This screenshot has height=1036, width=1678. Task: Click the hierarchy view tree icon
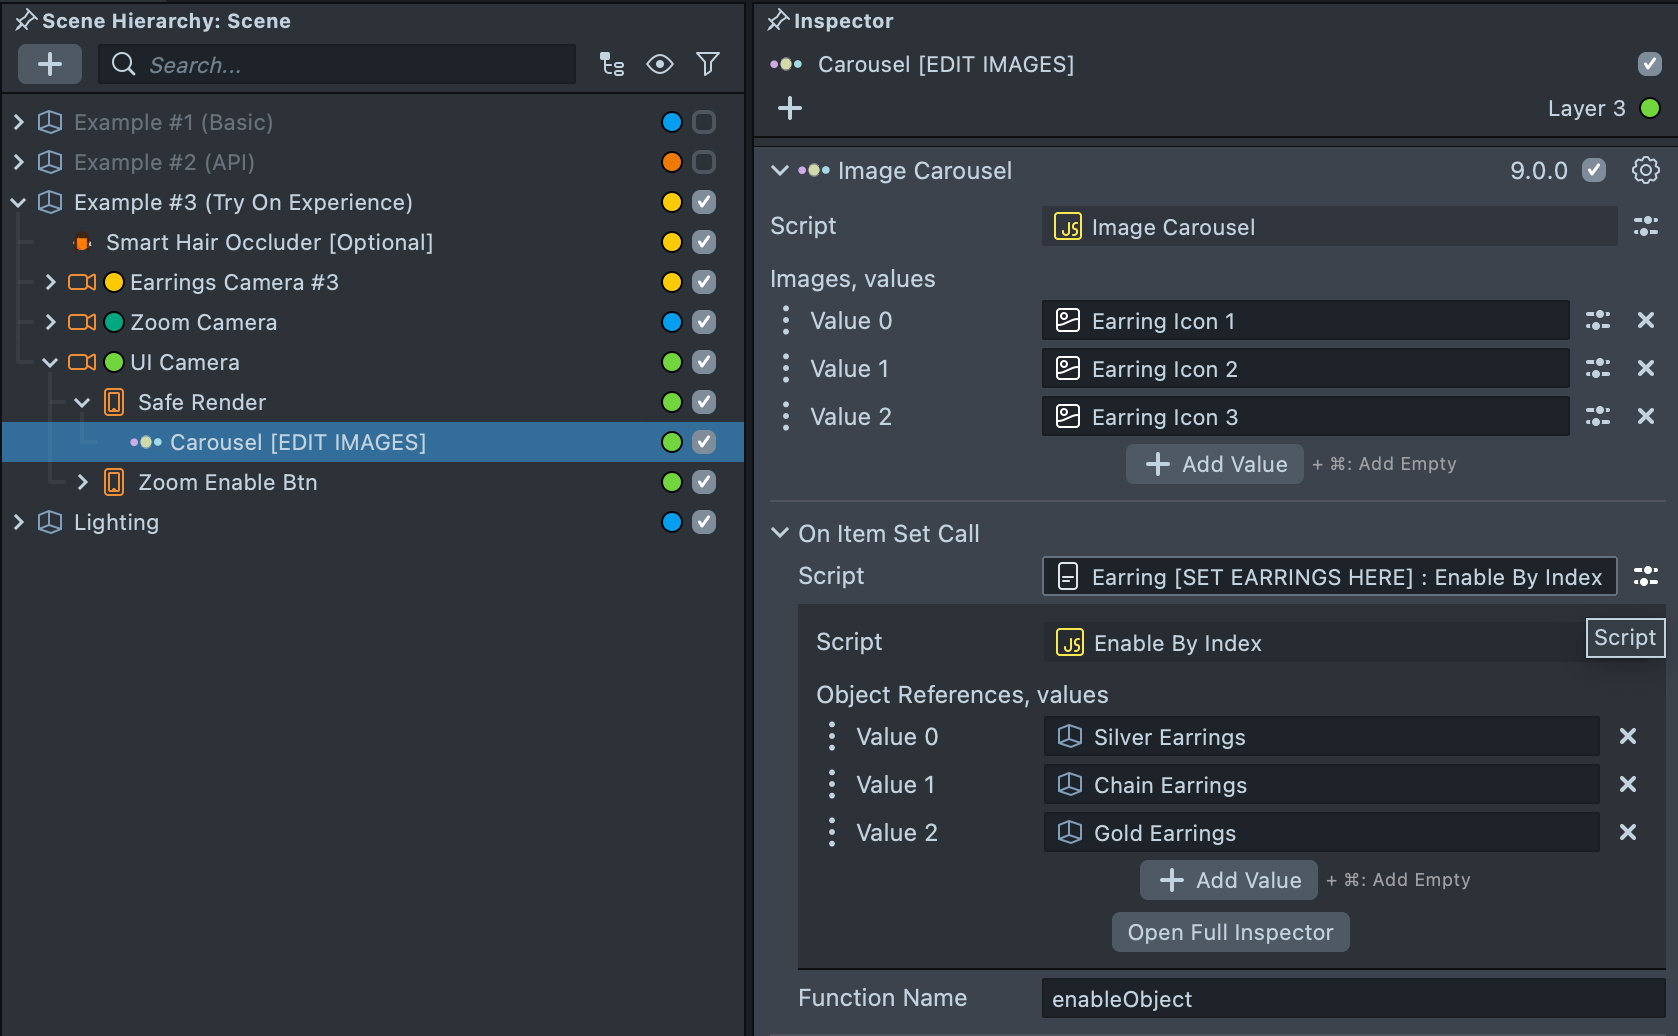tap(612, 65)
